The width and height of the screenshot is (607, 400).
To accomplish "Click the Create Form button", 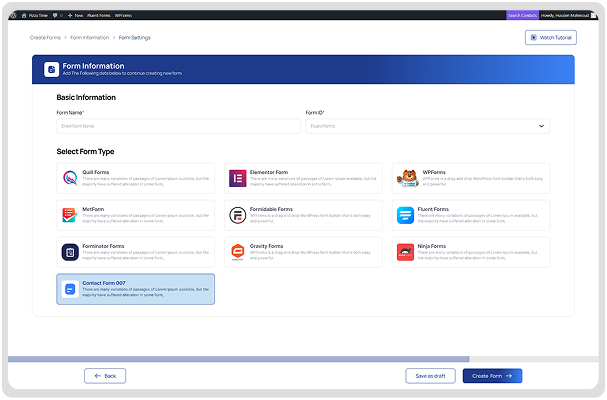I will [x=492, y=376].
